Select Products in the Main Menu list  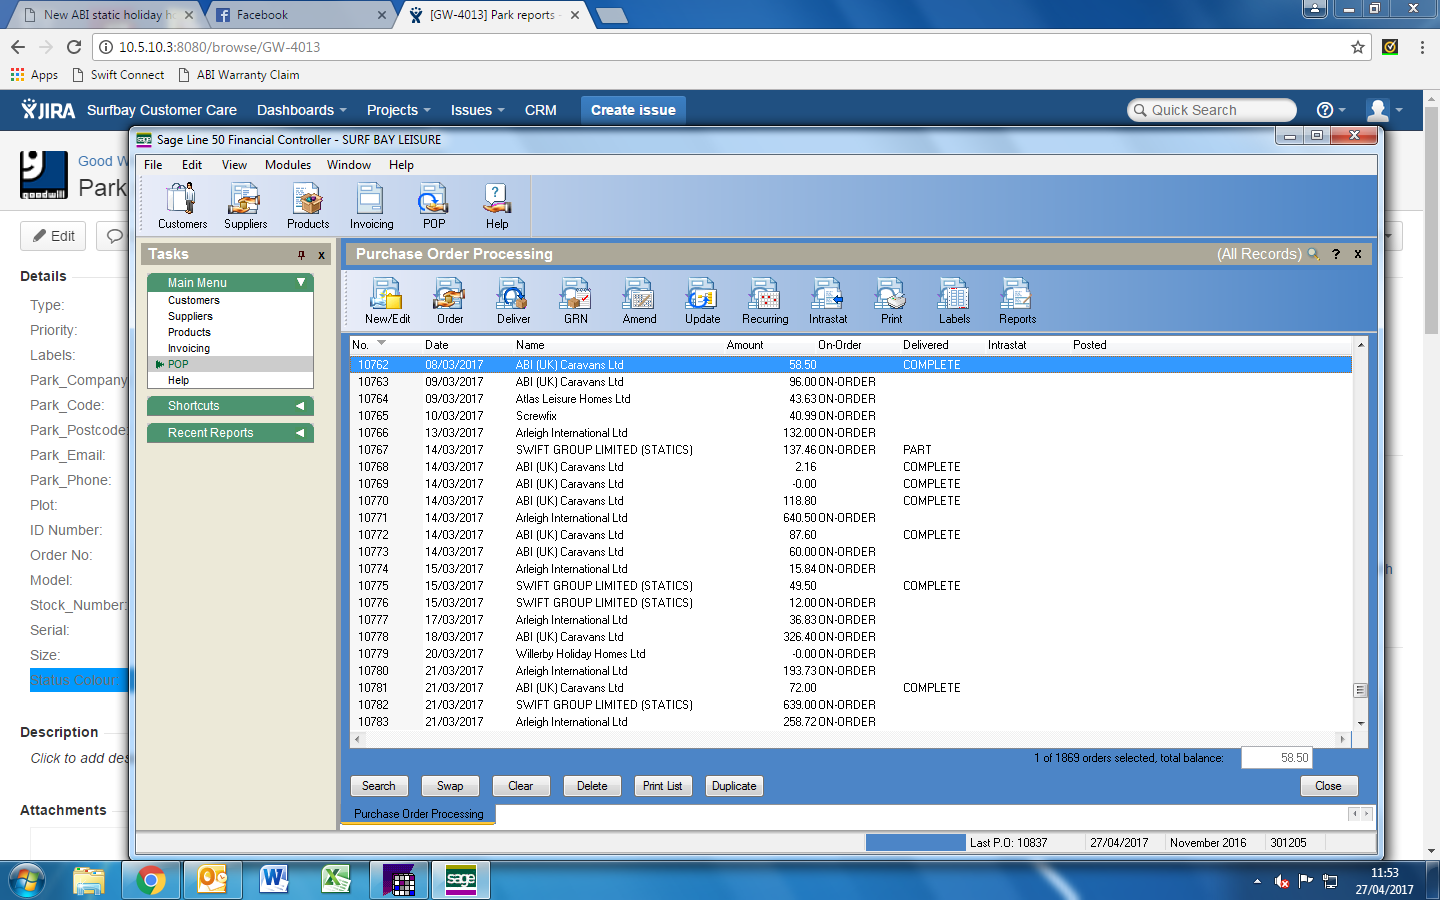click(189, 332)
